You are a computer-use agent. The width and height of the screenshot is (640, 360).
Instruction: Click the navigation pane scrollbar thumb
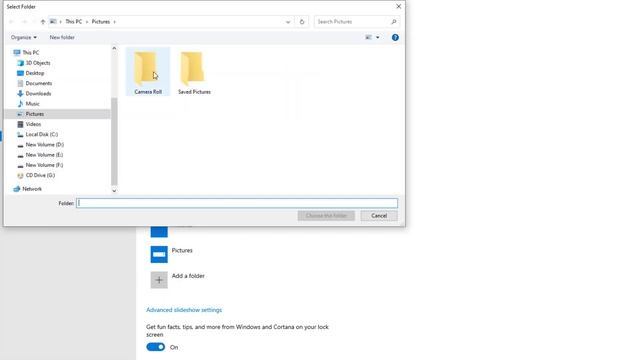tap(114, 142)
